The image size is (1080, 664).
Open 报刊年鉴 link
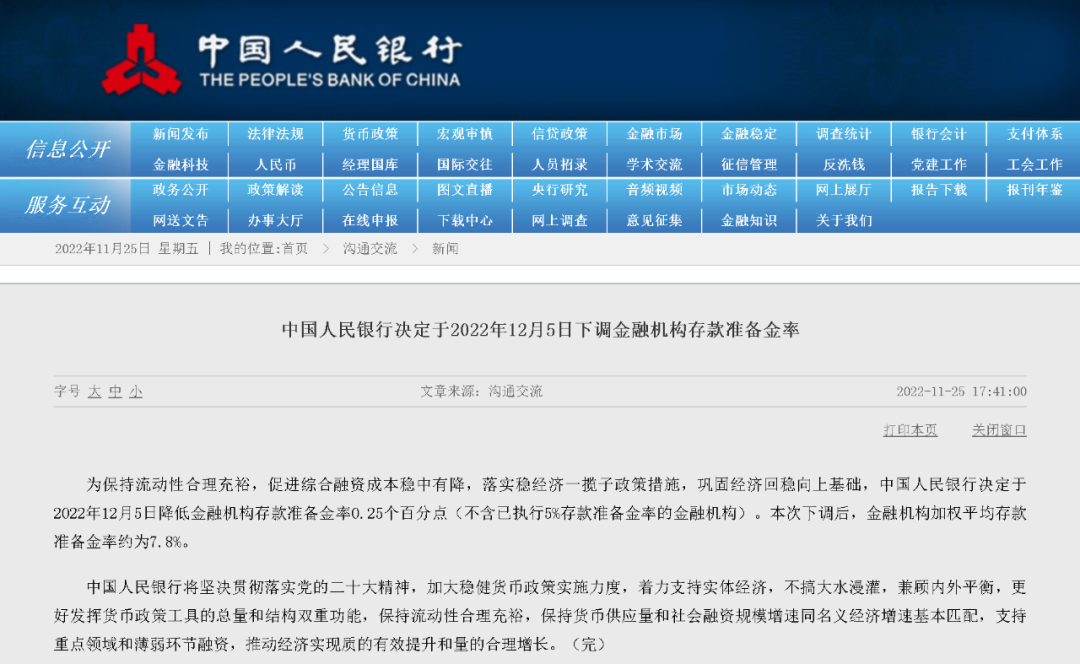[x=1035, y=189]
